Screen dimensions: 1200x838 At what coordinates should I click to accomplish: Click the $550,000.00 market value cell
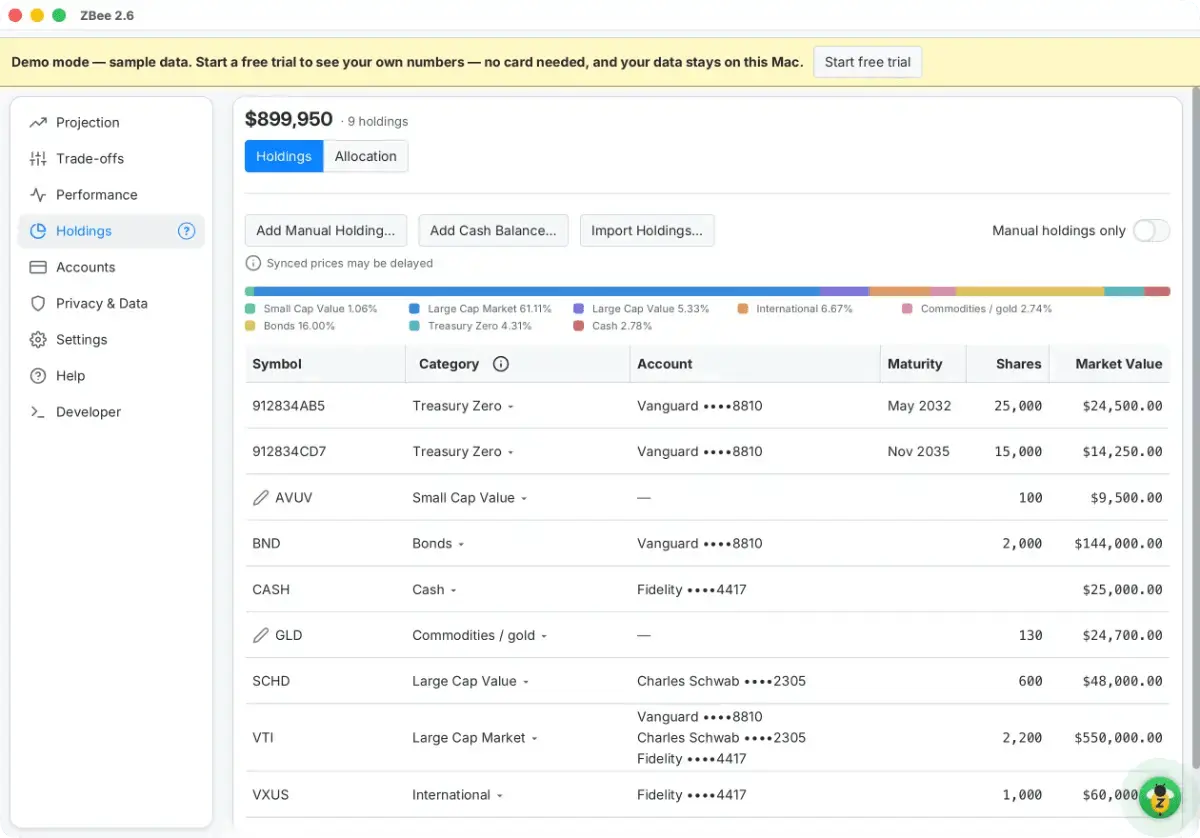(x=1118, y=738)
